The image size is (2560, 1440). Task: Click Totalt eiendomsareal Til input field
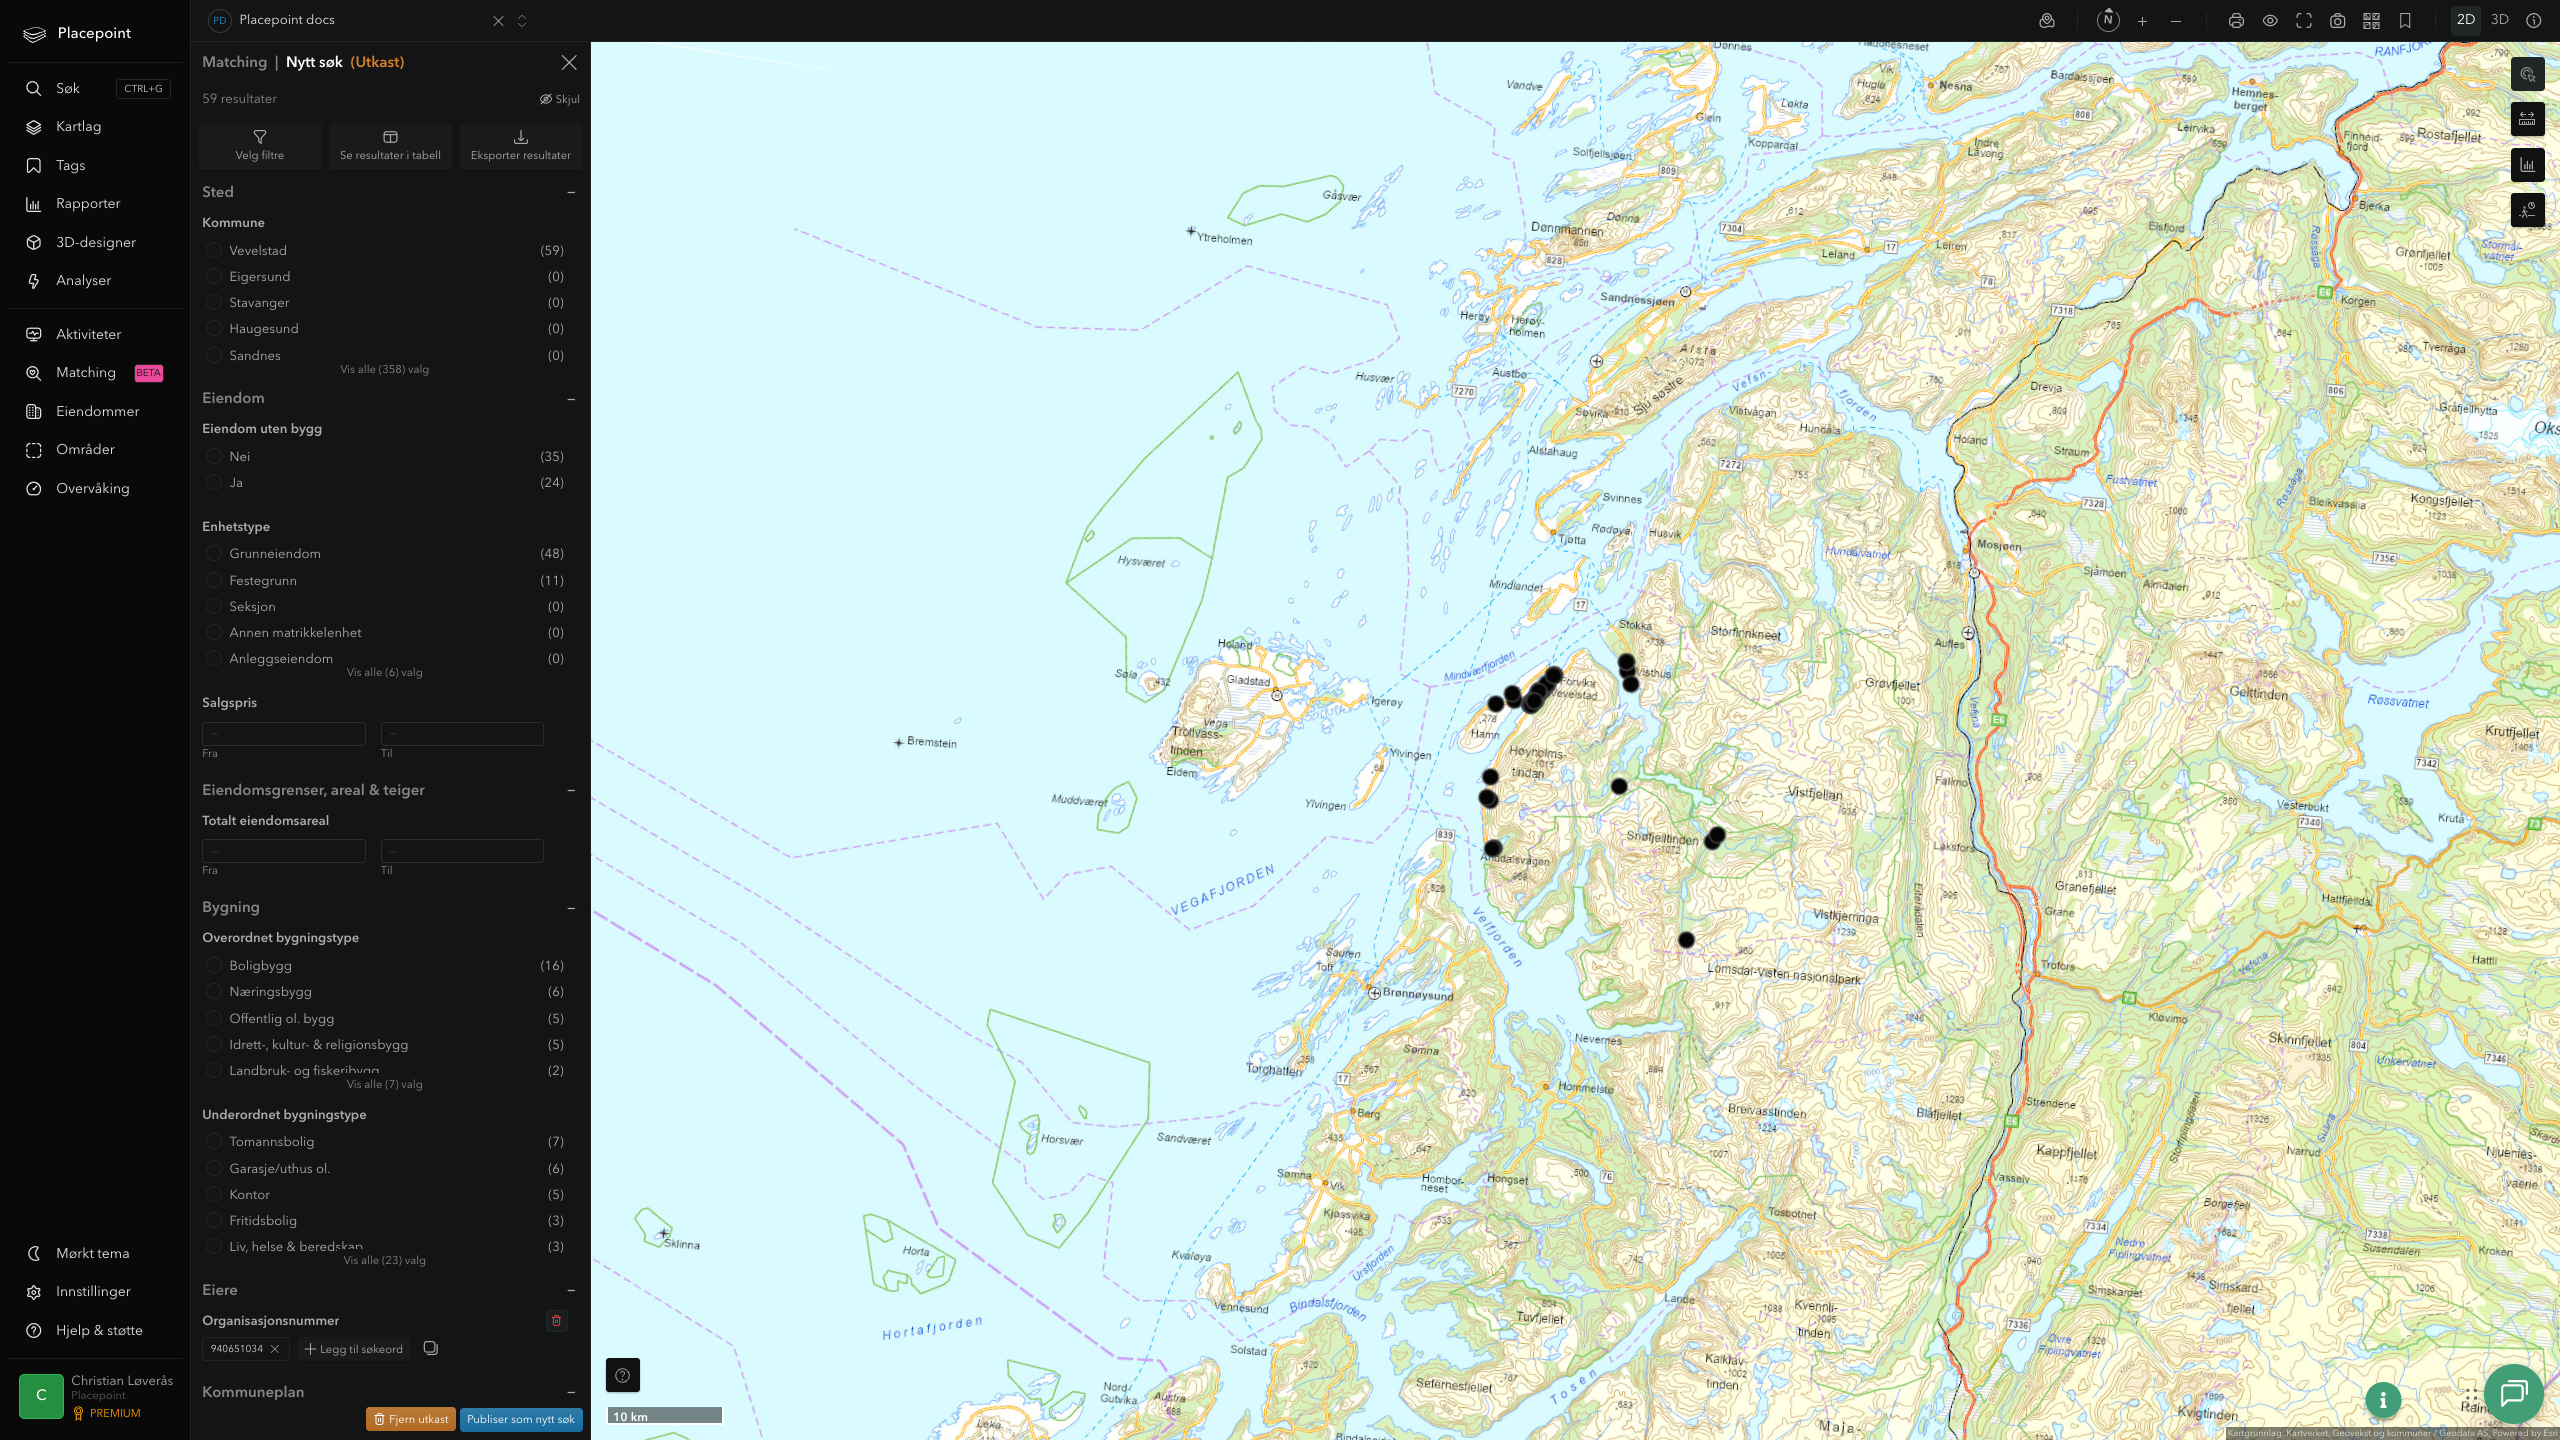(462, 851)
